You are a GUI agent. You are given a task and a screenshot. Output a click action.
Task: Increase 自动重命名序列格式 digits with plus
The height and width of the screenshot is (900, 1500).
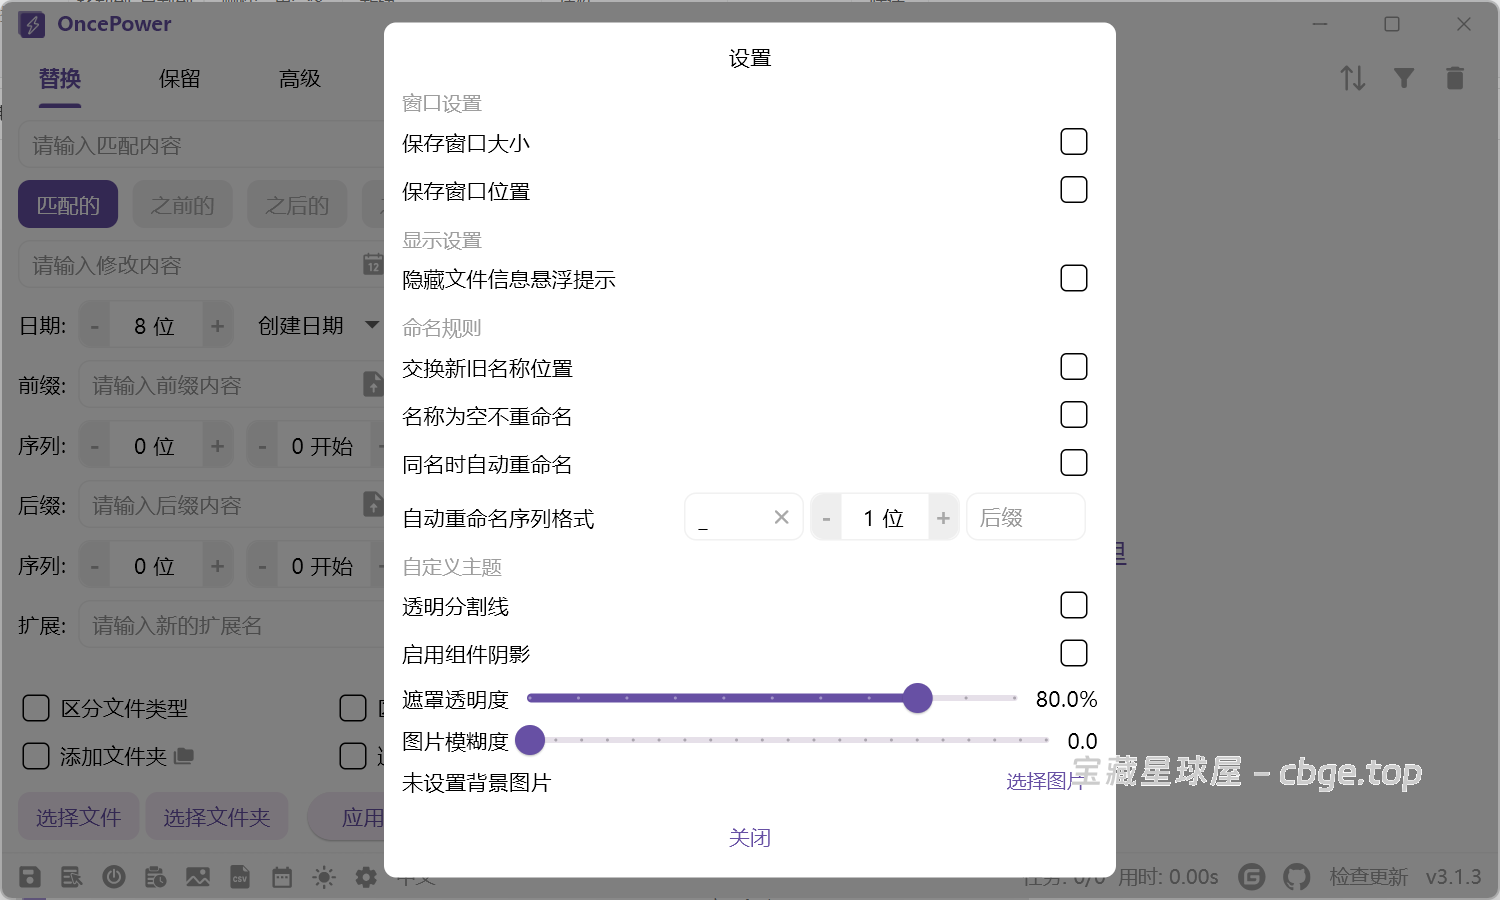click(x=943, y=518)
